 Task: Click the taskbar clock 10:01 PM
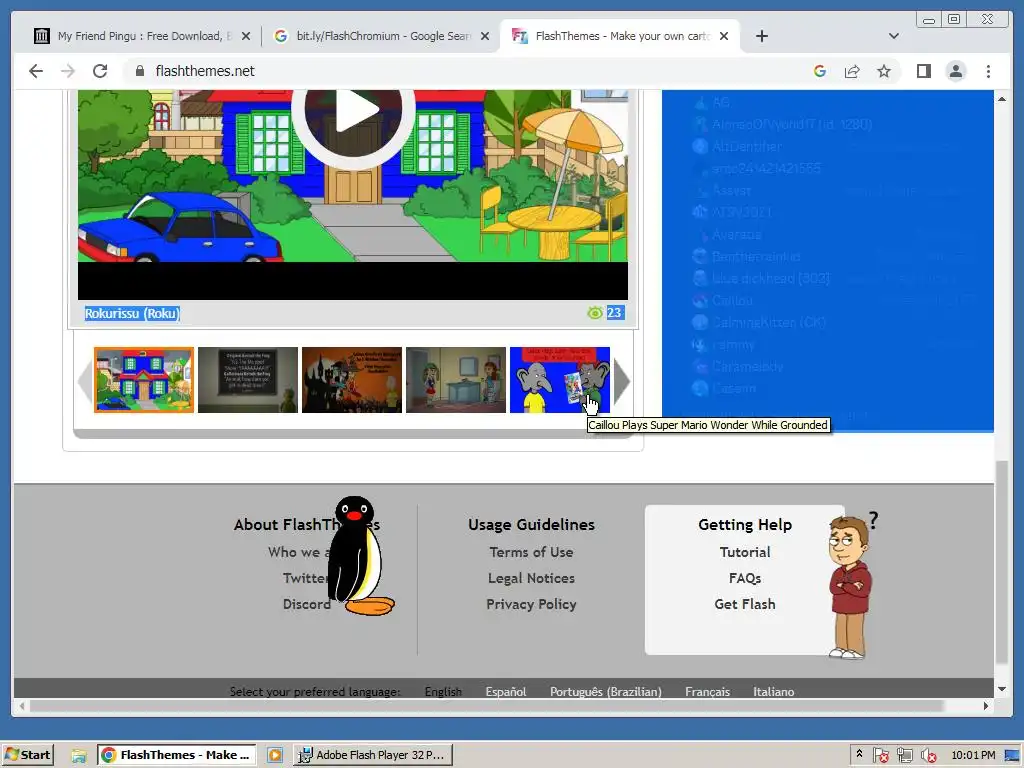[x=973, y=755]
